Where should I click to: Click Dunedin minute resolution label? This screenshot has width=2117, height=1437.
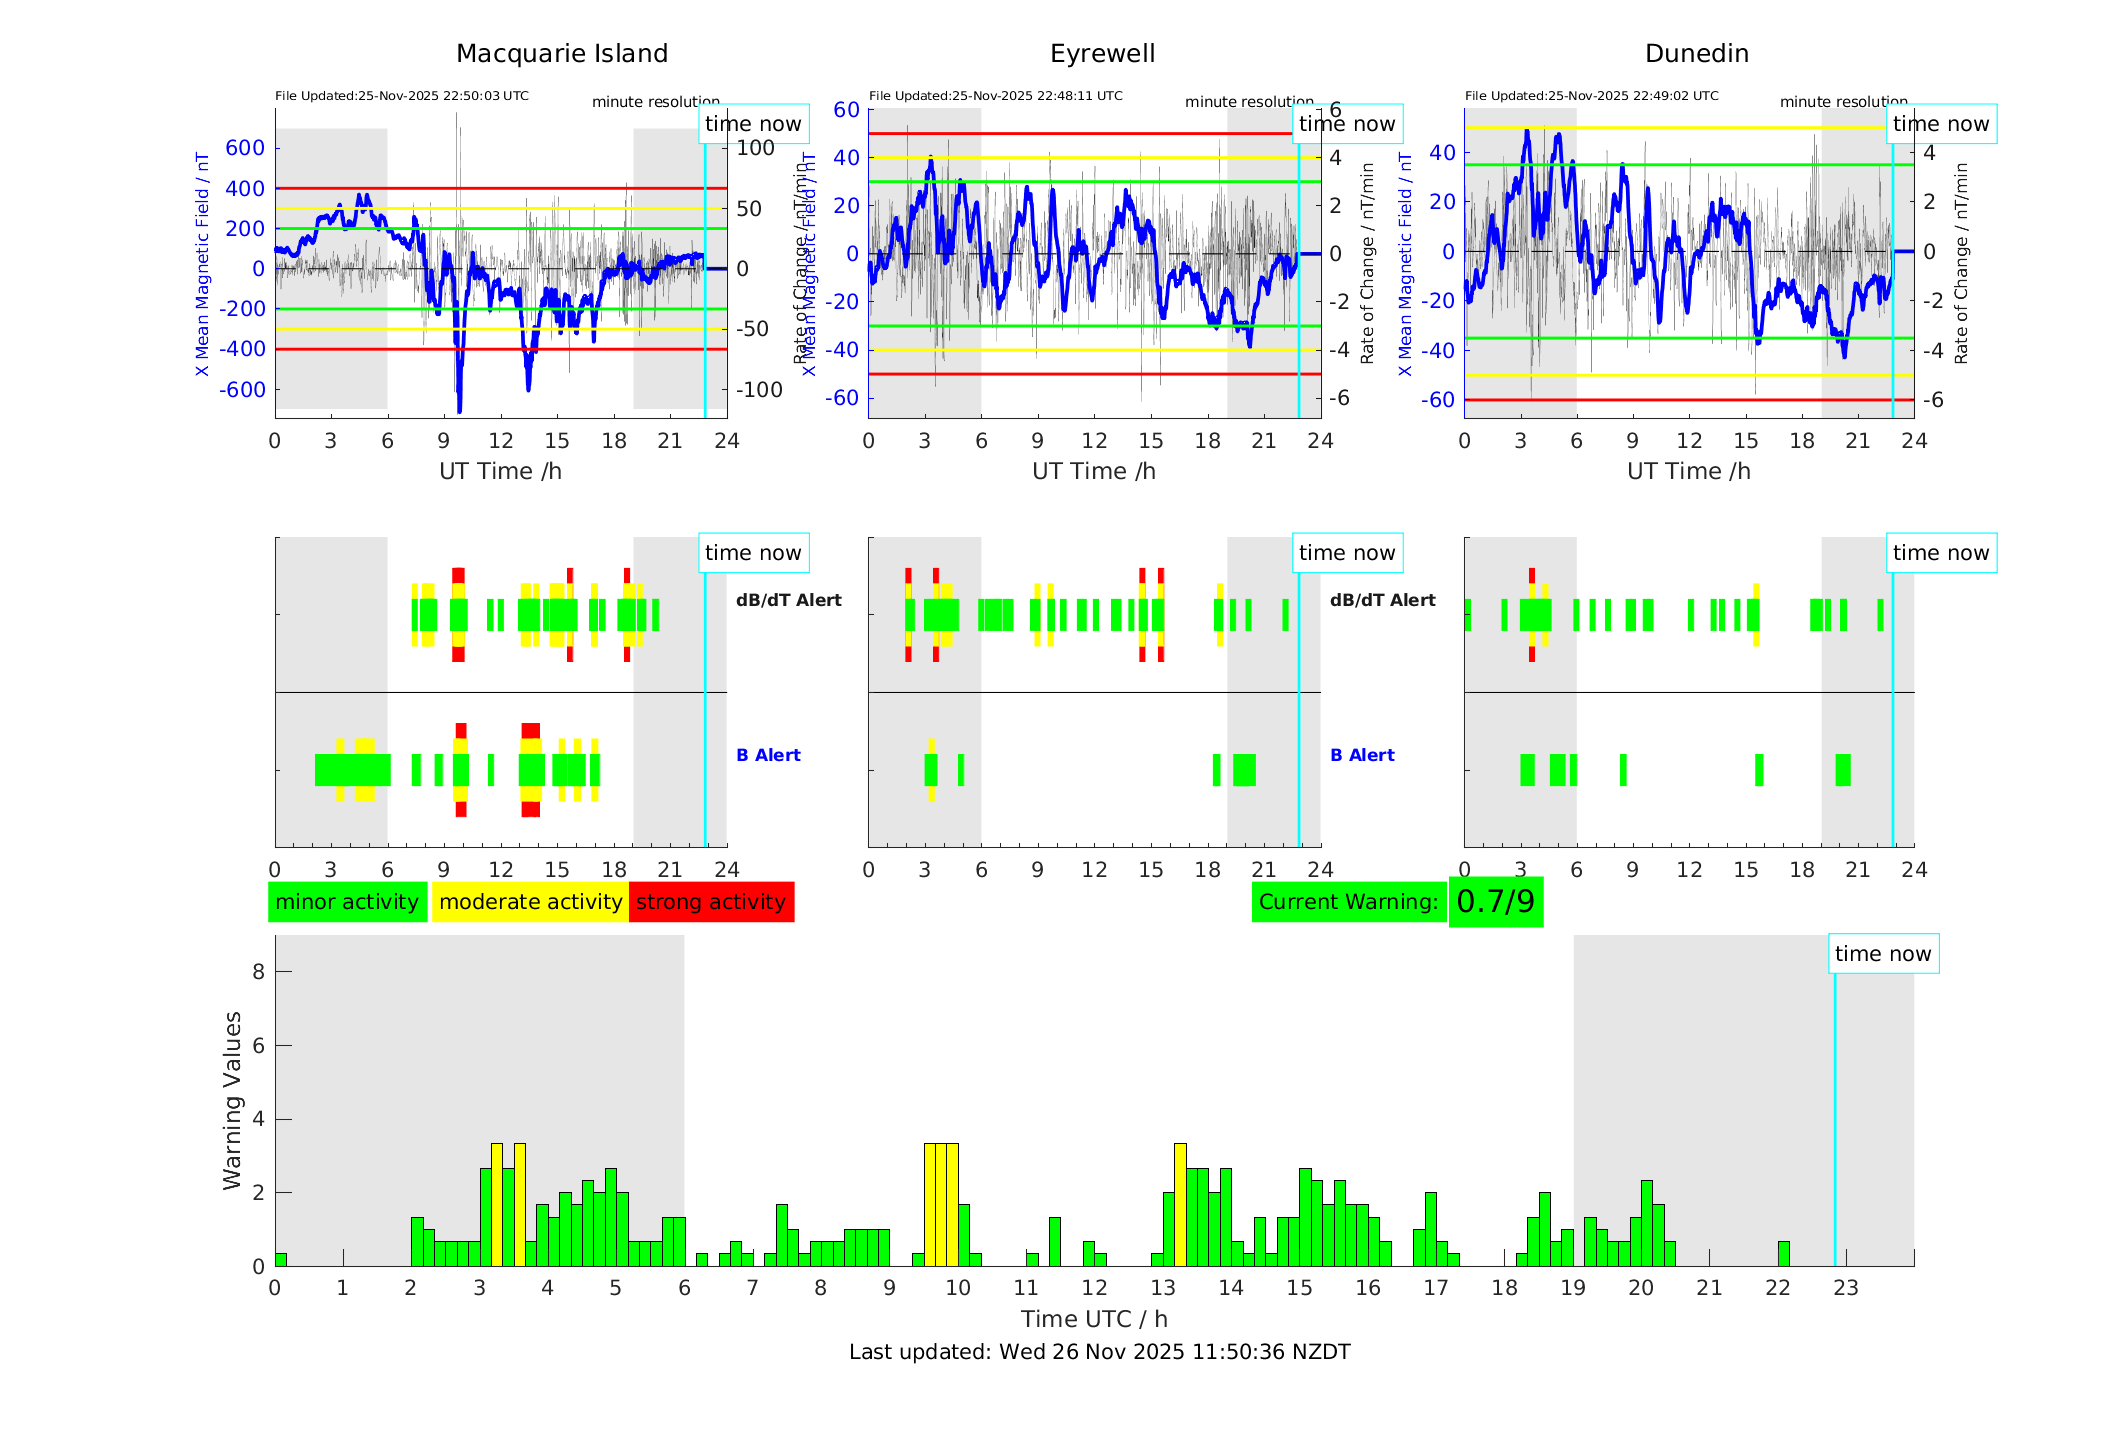coord(1843,102)
